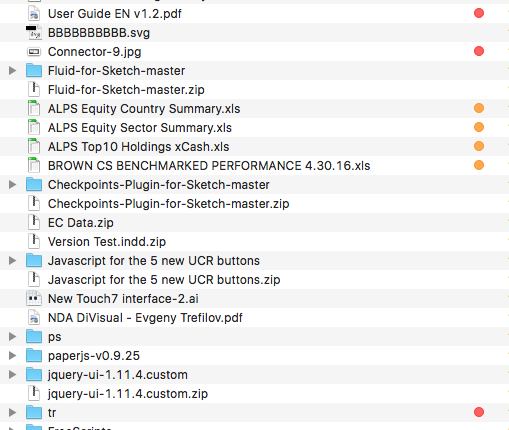The image size is (509, 430).
Task: Select the file name User Guide EN v1.2.pdf
Action: click(x=115, y=14)
